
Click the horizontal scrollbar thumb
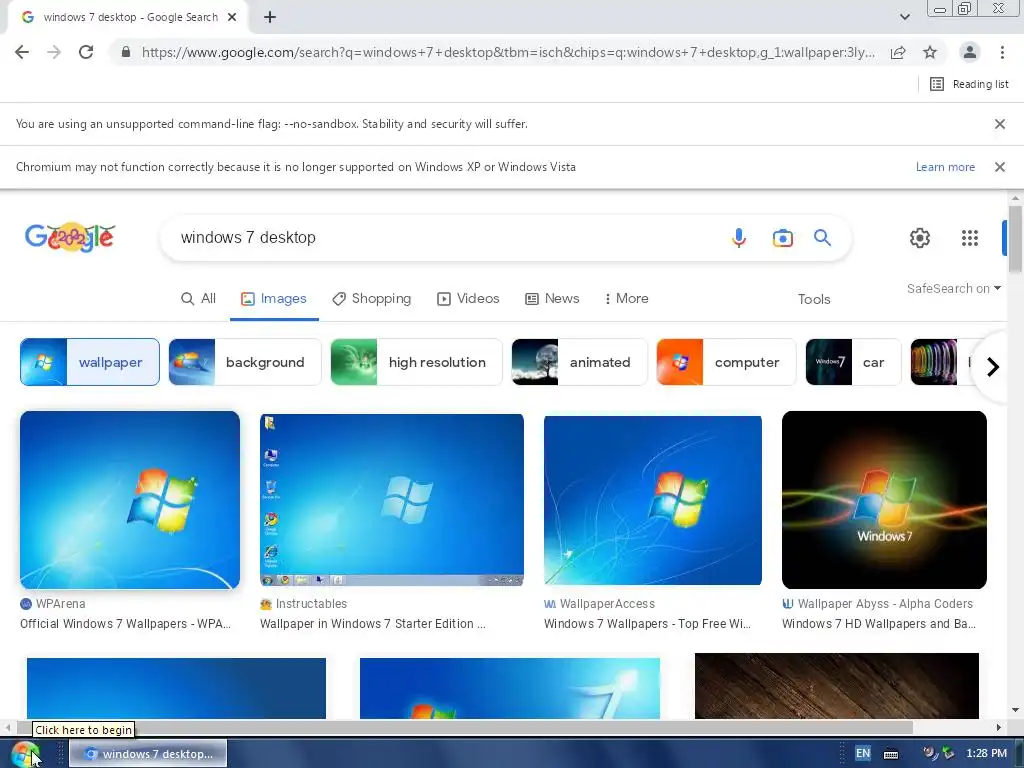click(464, 727)
